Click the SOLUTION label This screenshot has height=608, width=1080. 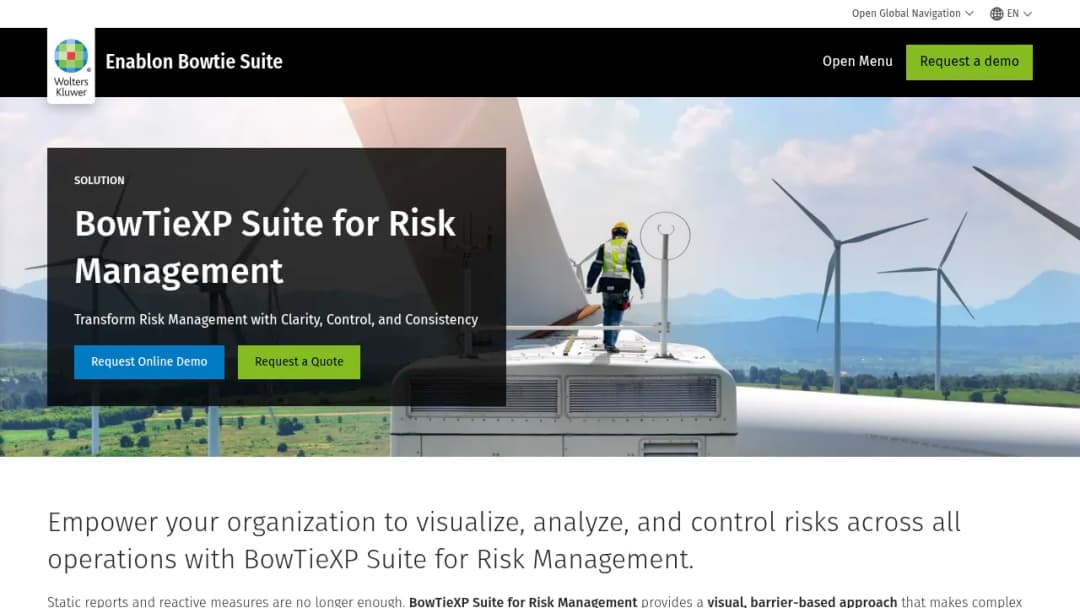coord(99,180)
